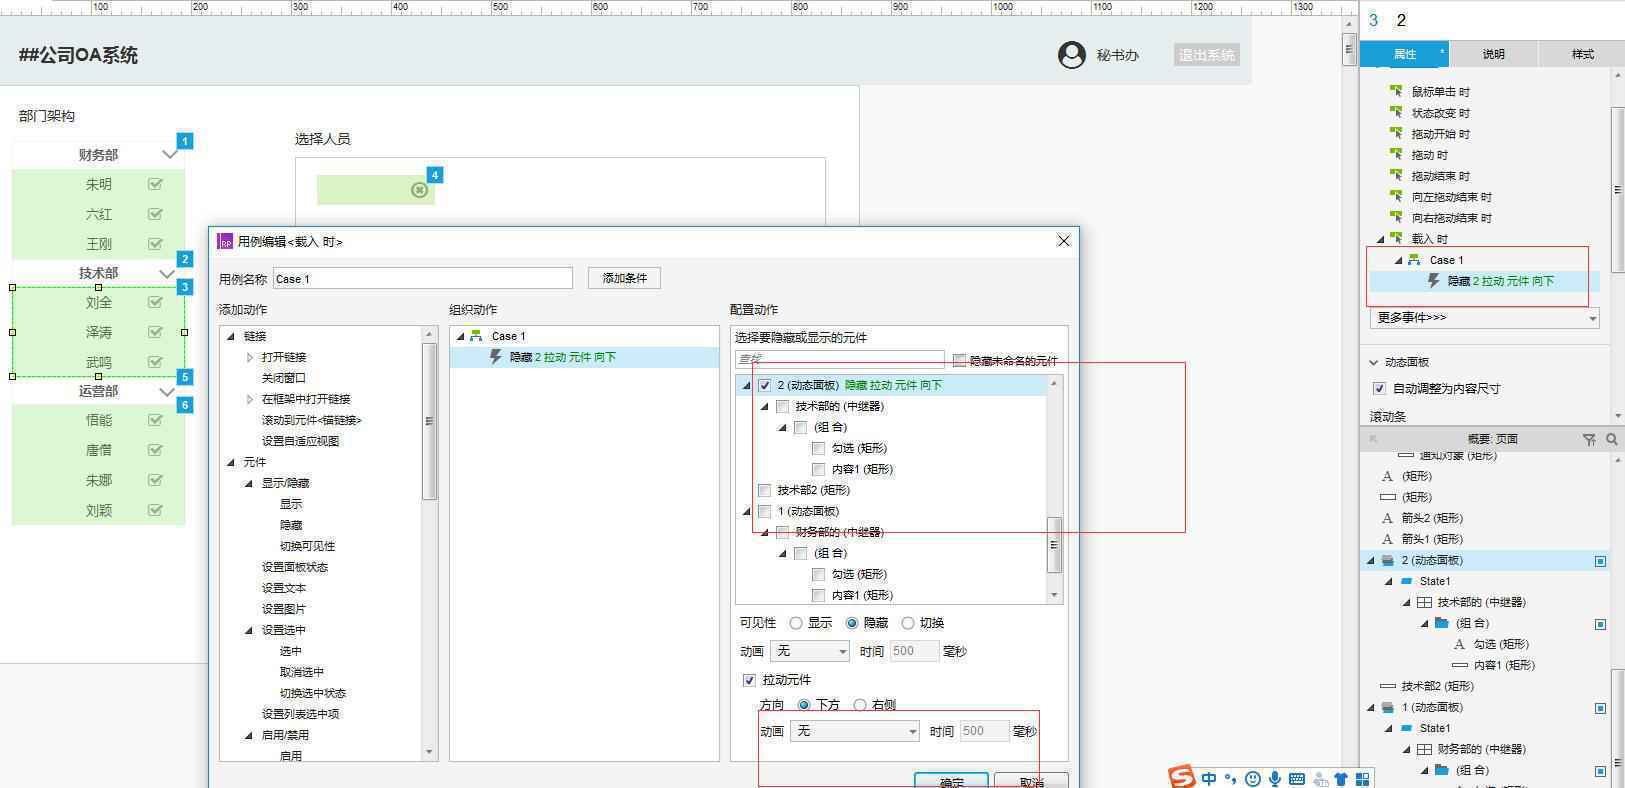Click the 查找 search field in 配置动作
This screenshot has height=788, width=1625.
click(x=839, y=359)
